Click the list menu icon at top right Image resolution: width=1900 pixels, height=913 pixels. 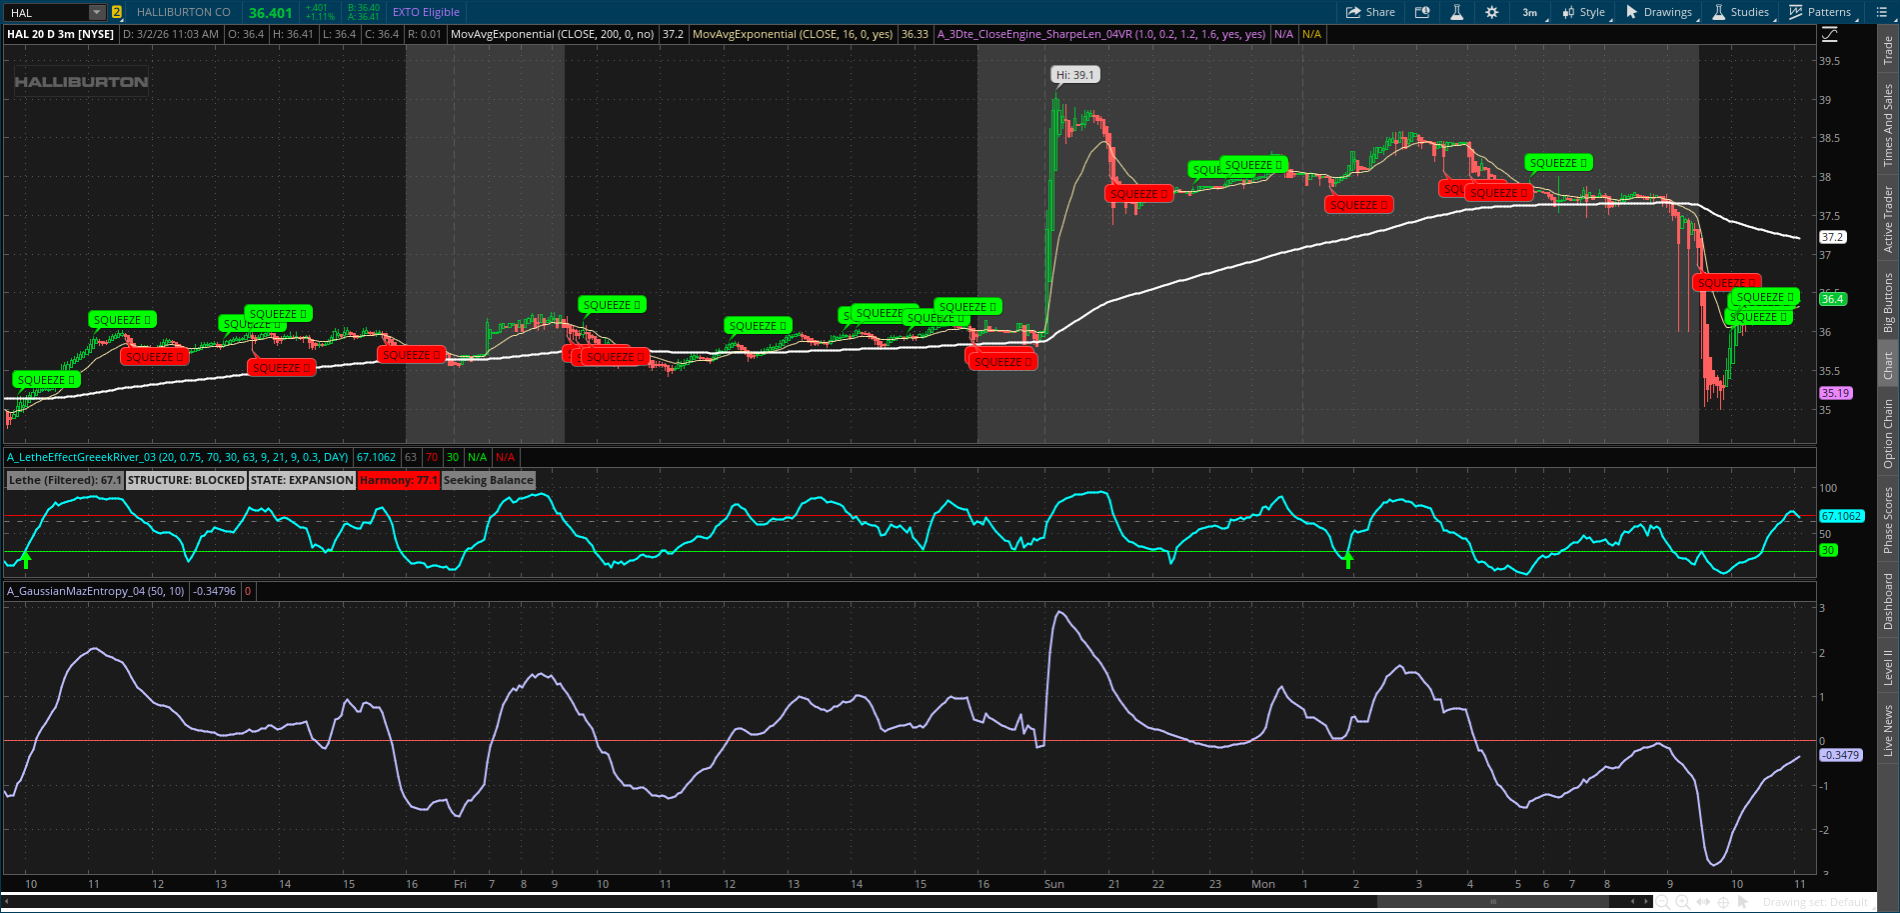click(x=1881, y=12)
